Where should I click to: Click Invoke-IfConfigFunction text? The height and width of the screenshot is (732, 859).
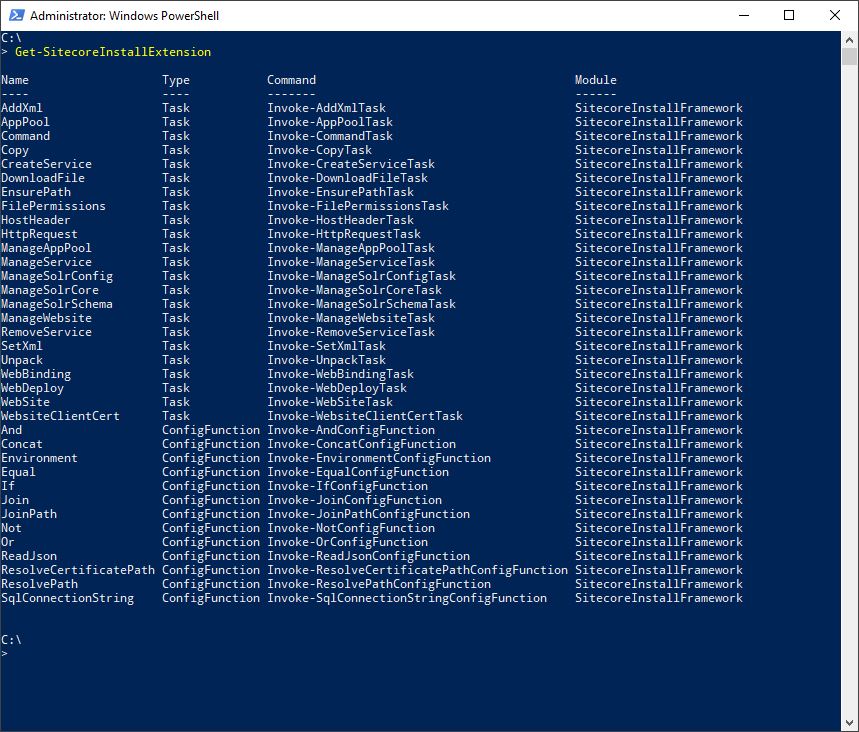pyautogui.click(x=347, y=486)
